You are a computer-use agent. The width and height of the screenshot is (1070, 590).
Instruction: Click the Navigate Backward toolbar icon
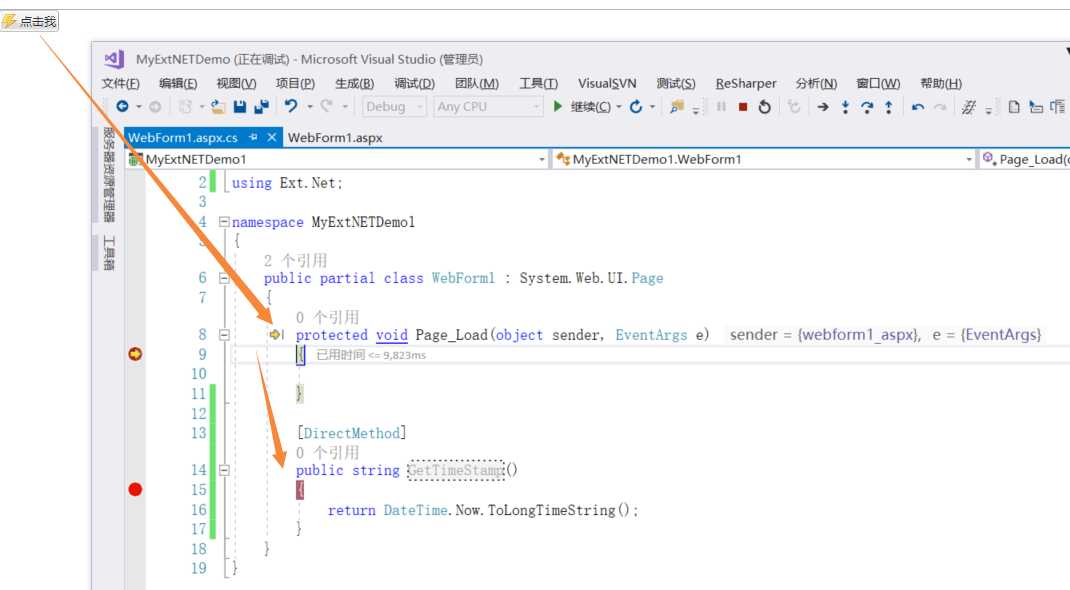tap(122, 106)
